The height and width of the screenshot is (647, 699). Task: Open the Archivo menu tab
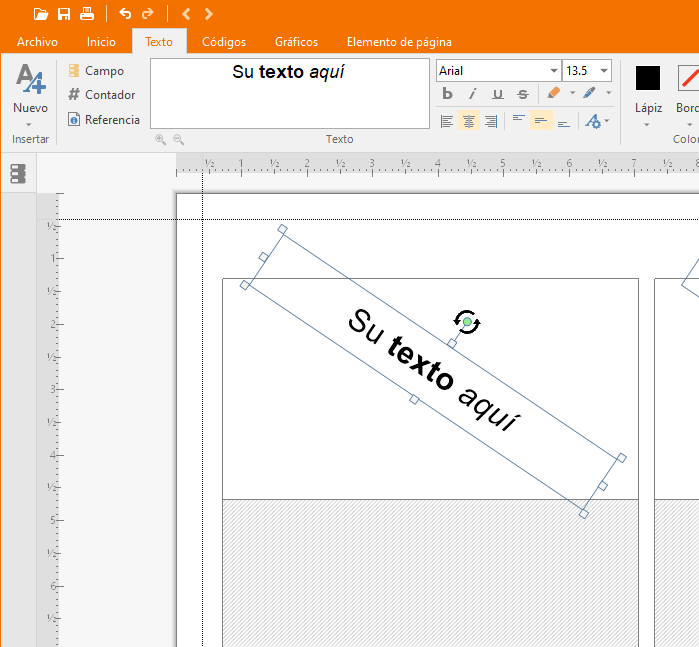coord(37,42)
